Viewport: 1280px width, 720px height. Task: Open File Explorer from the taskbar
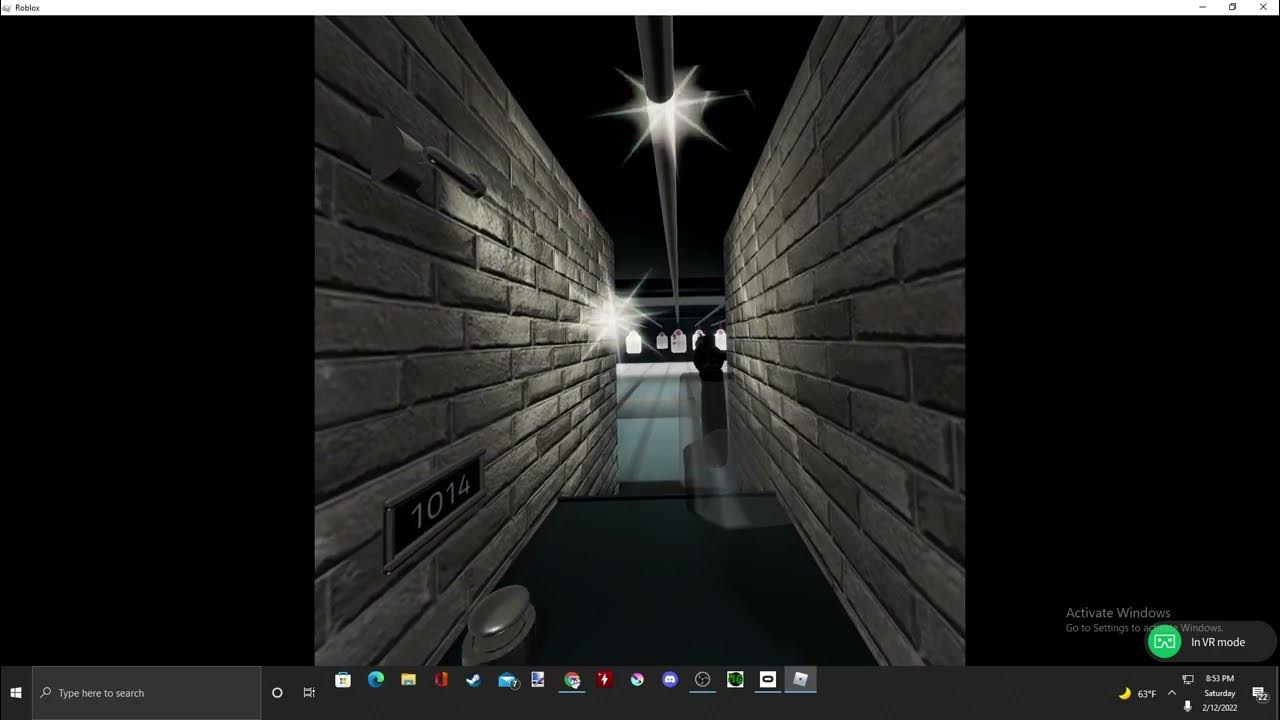(x=408, y=680)
